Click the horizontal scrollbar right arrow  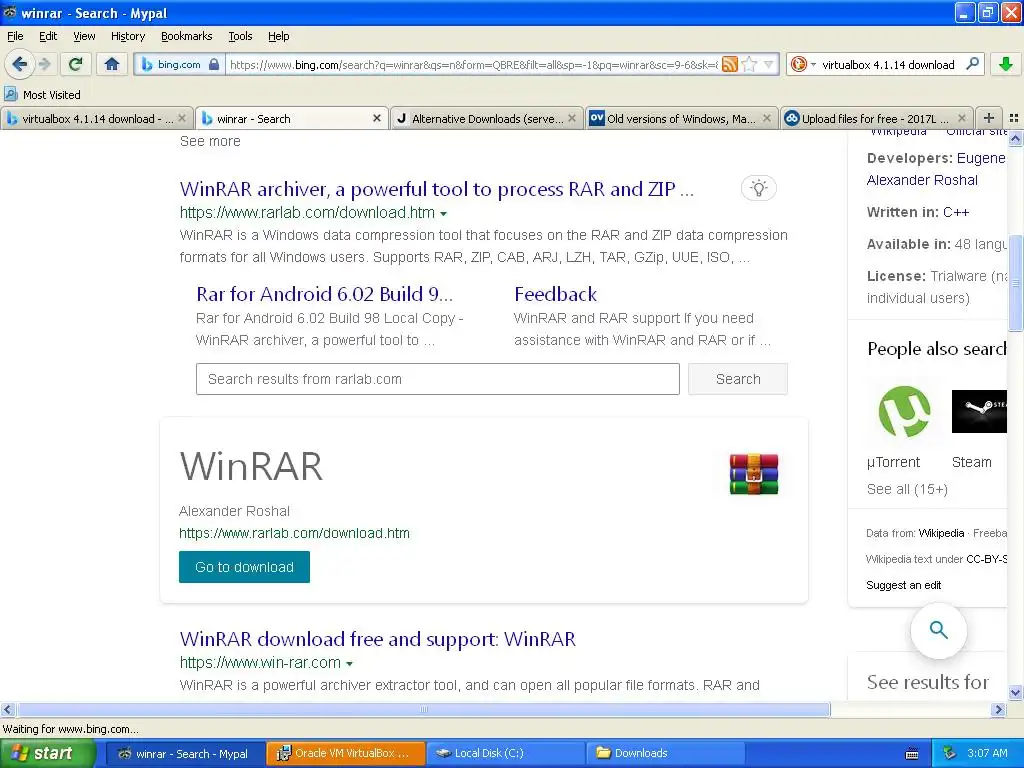998,709
